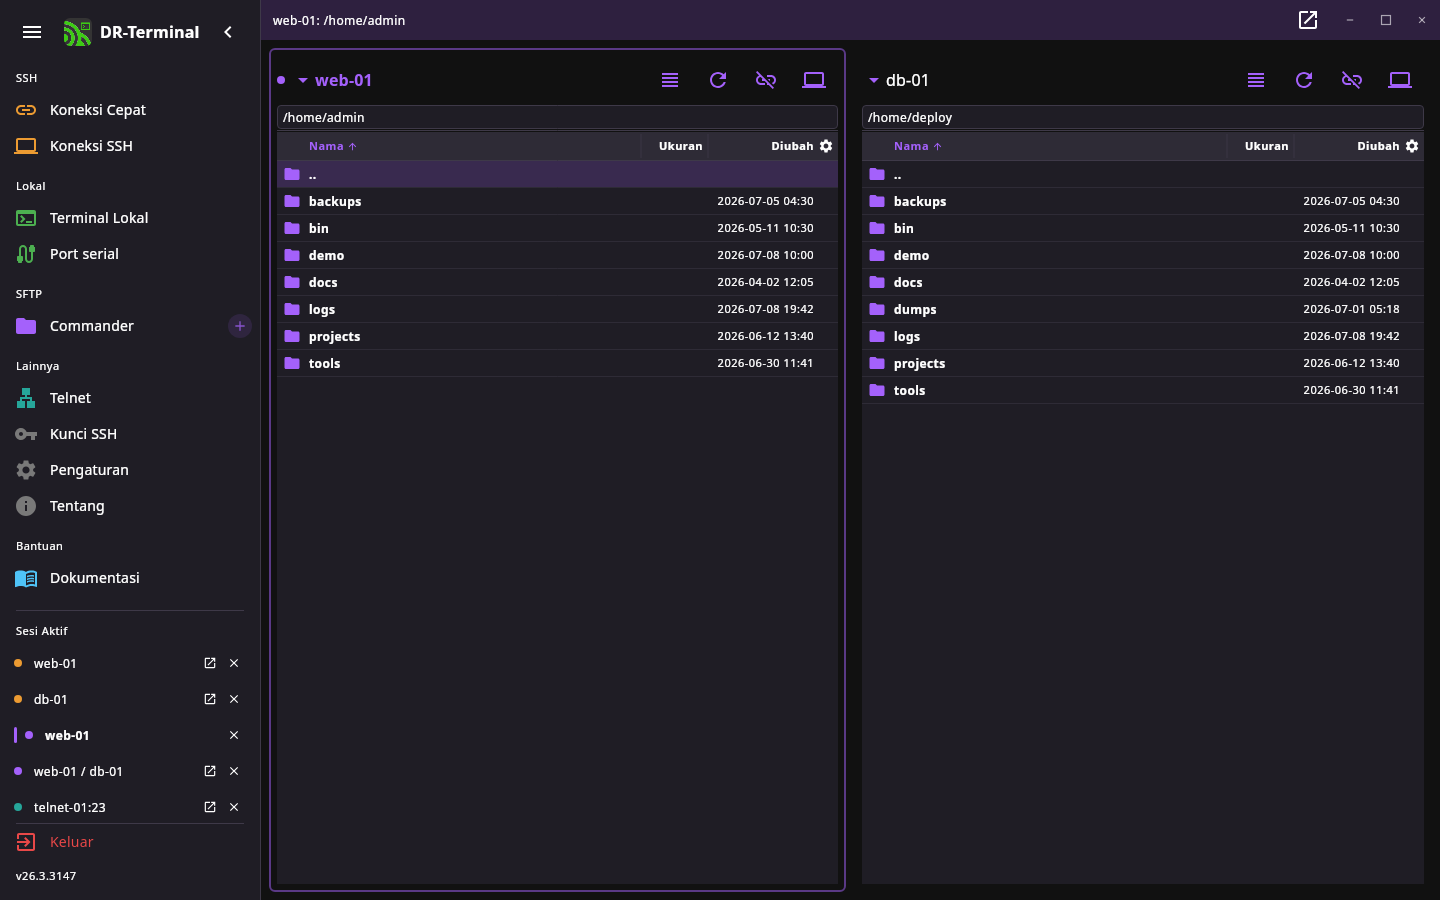Click date 2026-07-01 05:18 in db-01 panel
This screenshot has height=900, width=1440.
(1351, 309)
